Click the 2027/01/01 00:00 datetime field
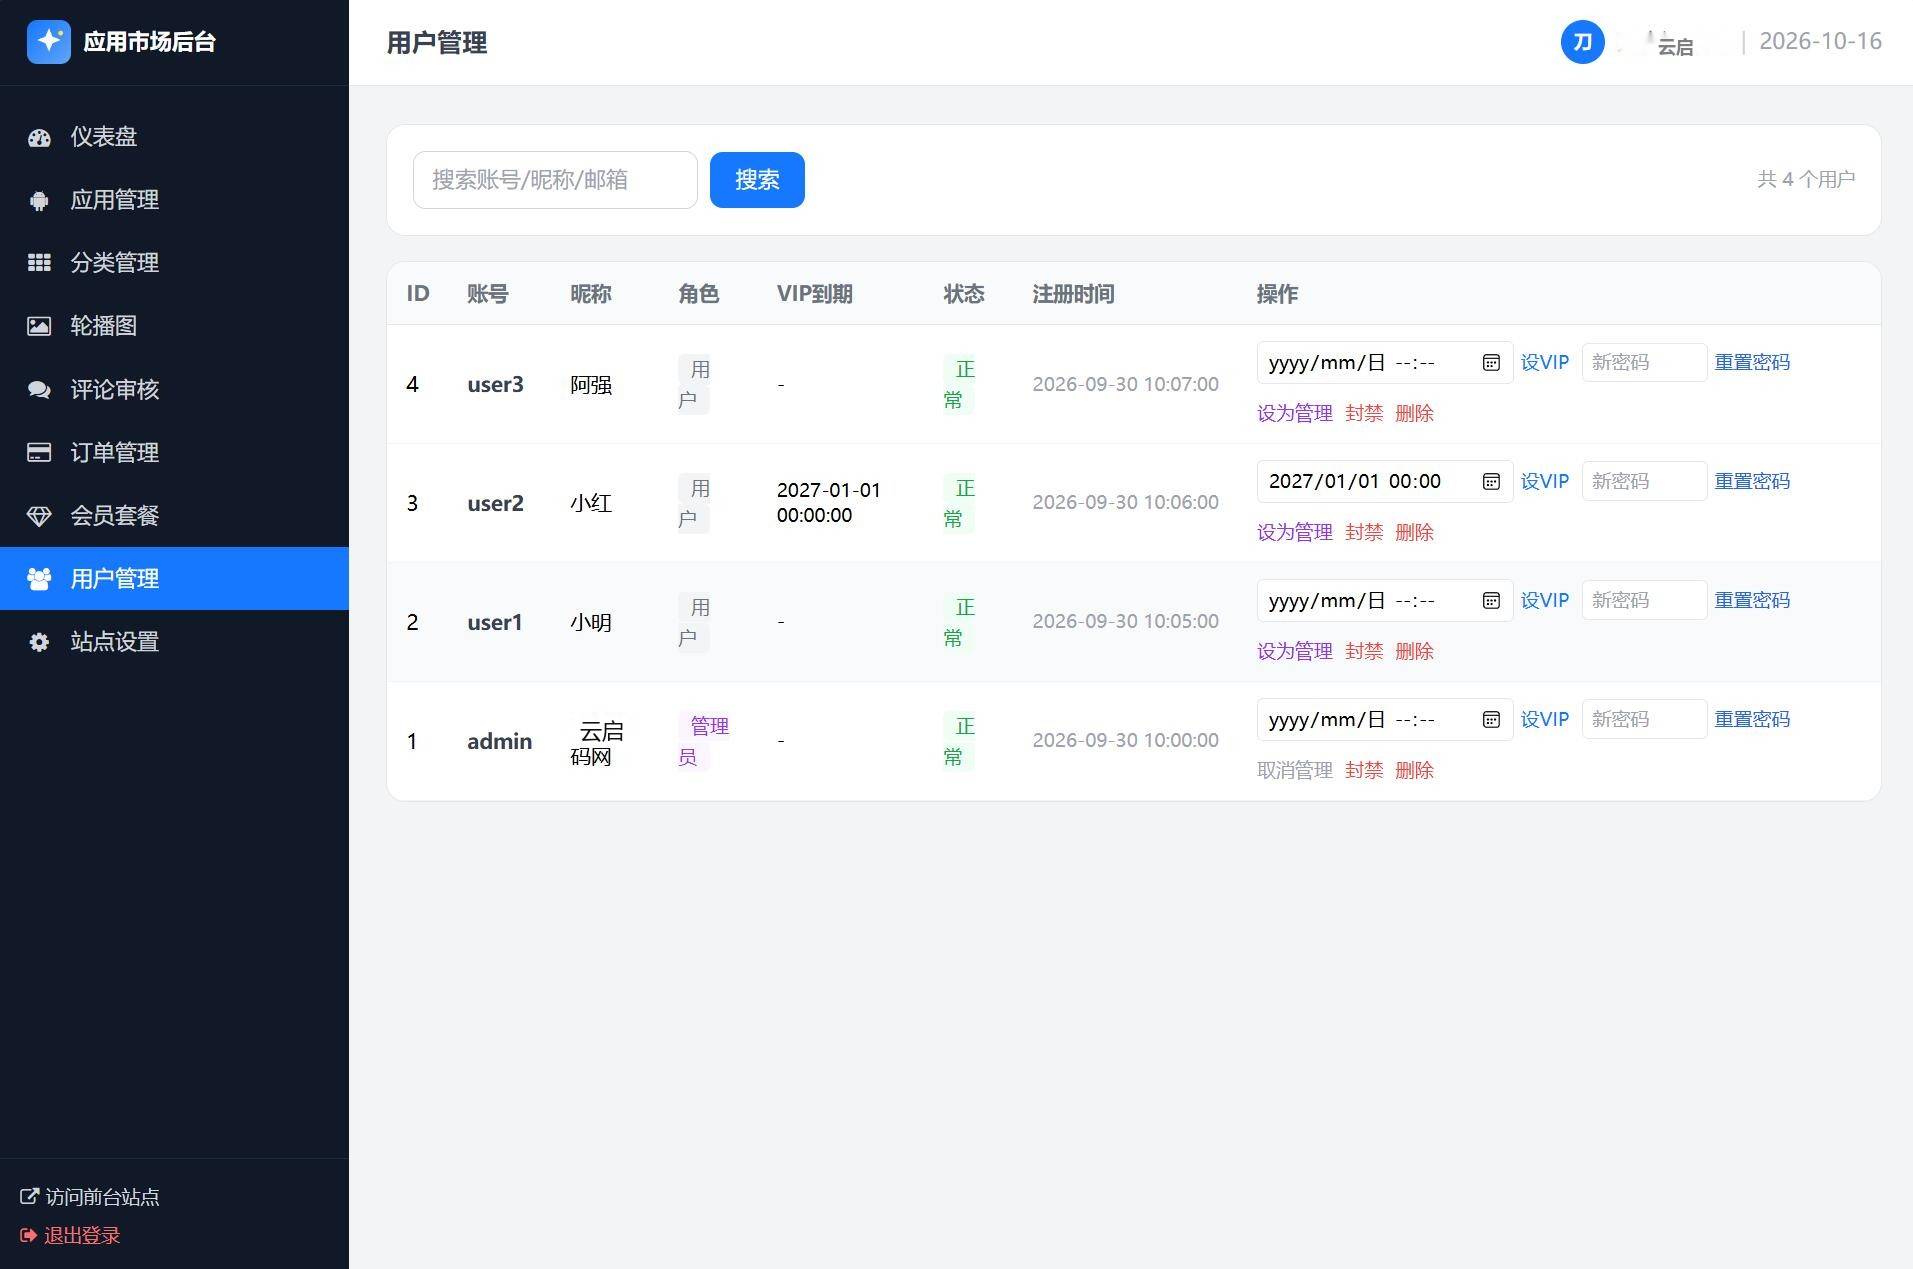The image size is (1913, 1269). [1385, 482]
